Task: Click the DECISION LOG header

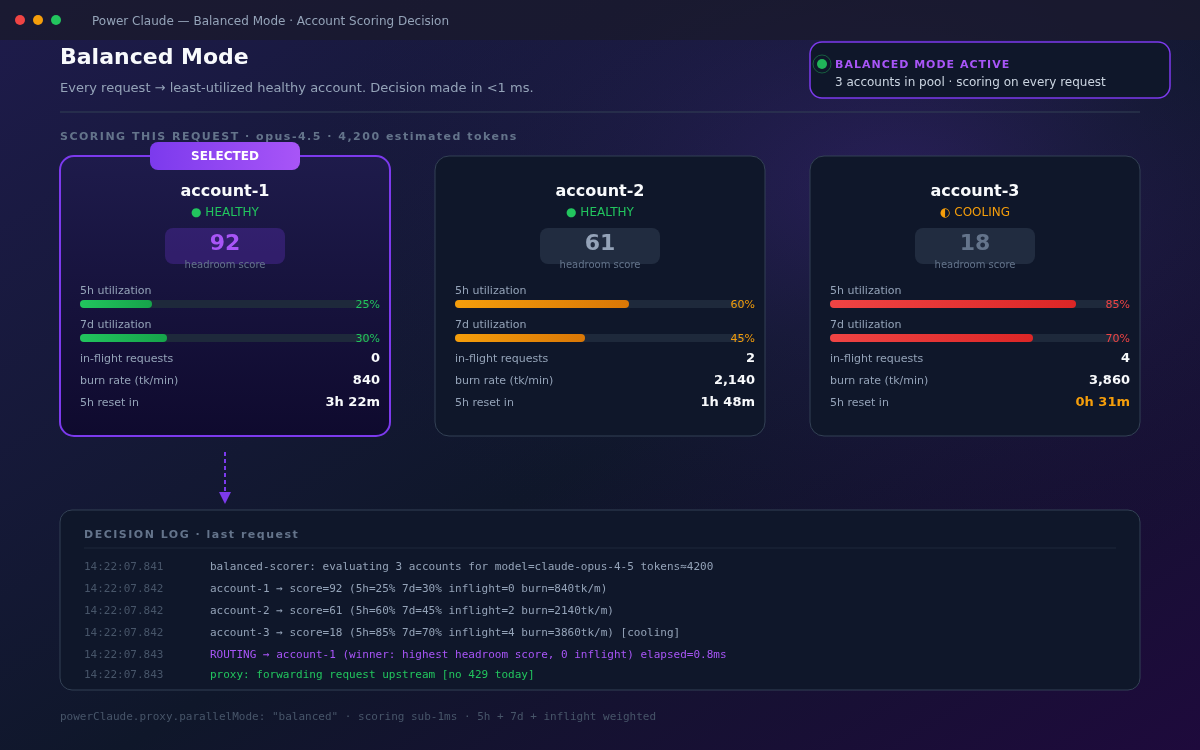Action: pos(191,534)
